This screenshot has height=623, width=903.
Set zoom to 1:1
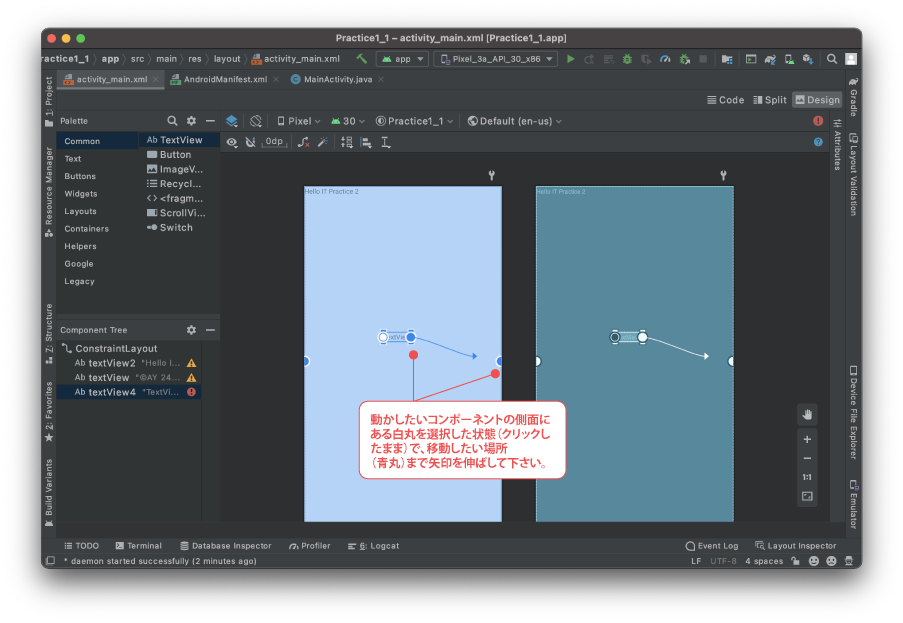tap(807, 477)
